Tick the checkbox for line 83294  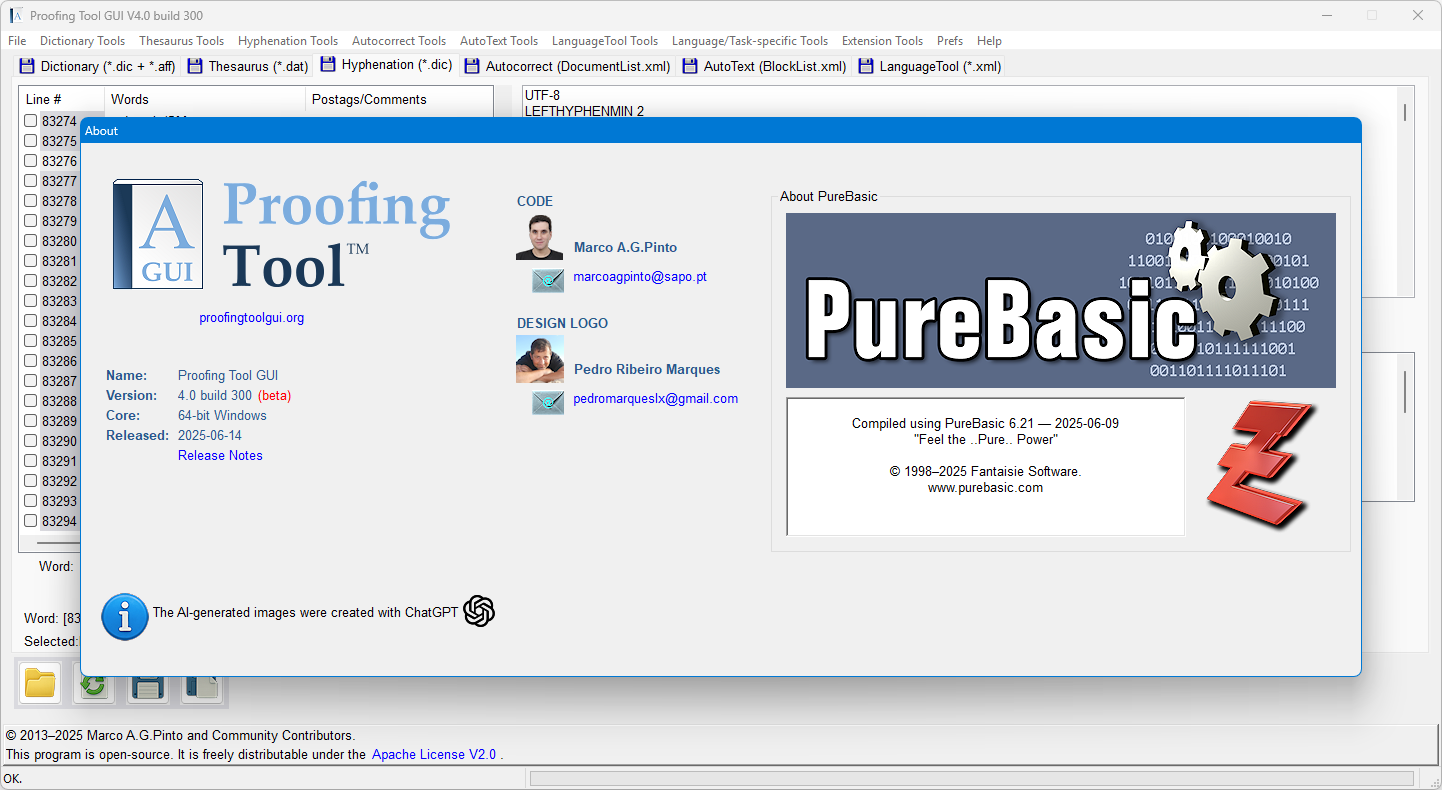coord(31,521)
